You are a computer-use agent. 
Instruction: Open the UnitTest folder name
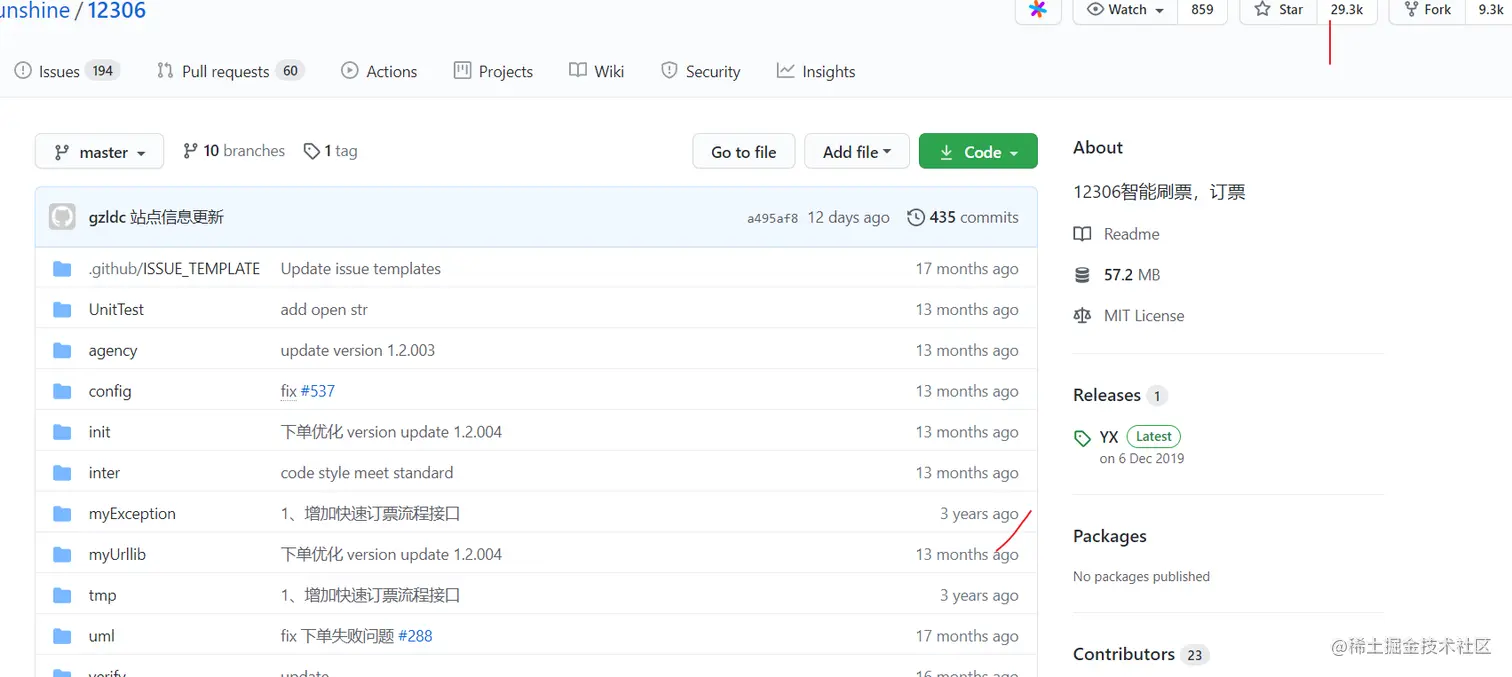click(116, 310)
